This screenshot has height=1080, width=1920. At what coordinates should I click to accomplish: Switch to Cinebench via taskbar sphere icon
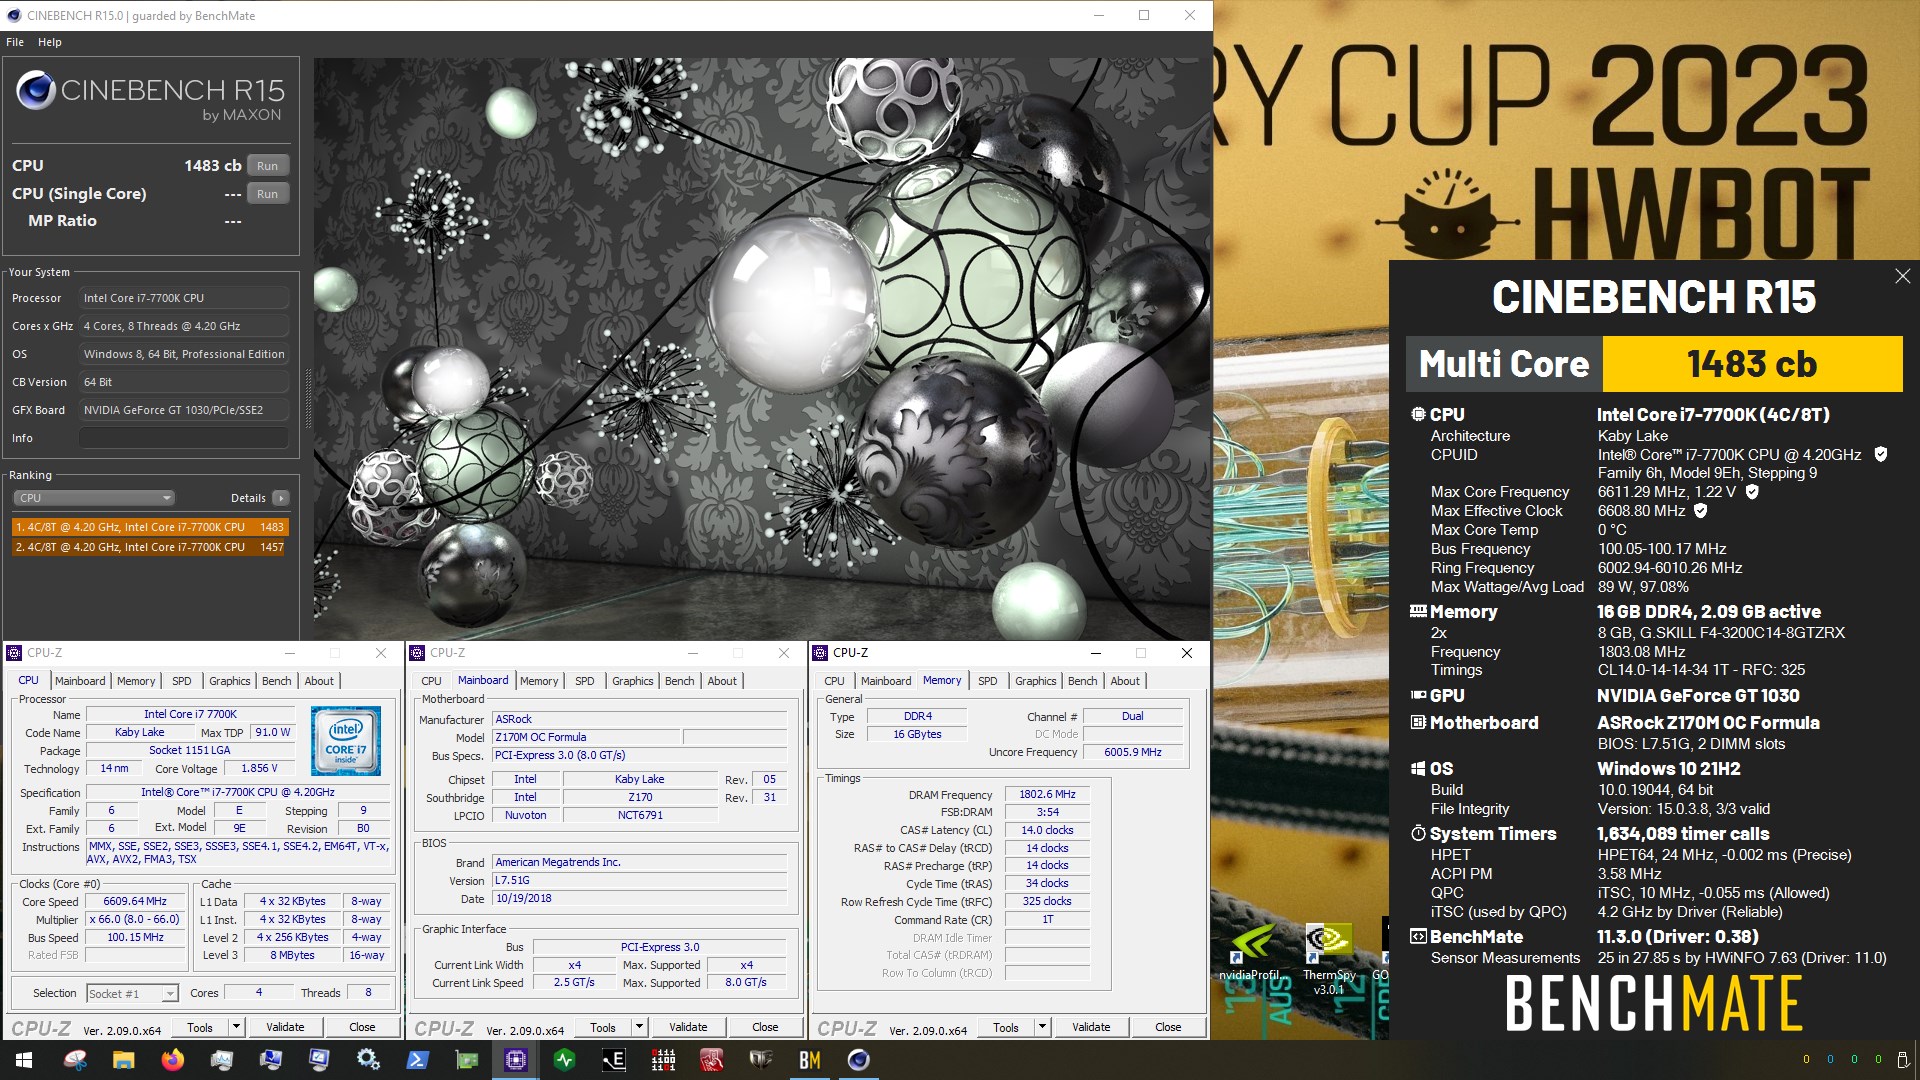point(859,1060)
